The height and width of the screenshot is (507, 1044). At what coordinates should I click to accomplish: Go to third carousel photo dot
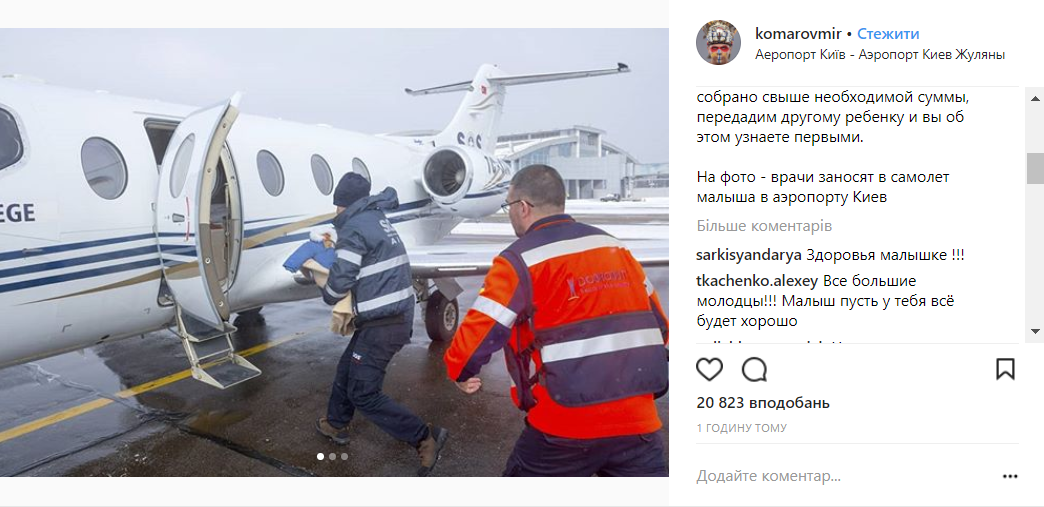pos(344,456)
